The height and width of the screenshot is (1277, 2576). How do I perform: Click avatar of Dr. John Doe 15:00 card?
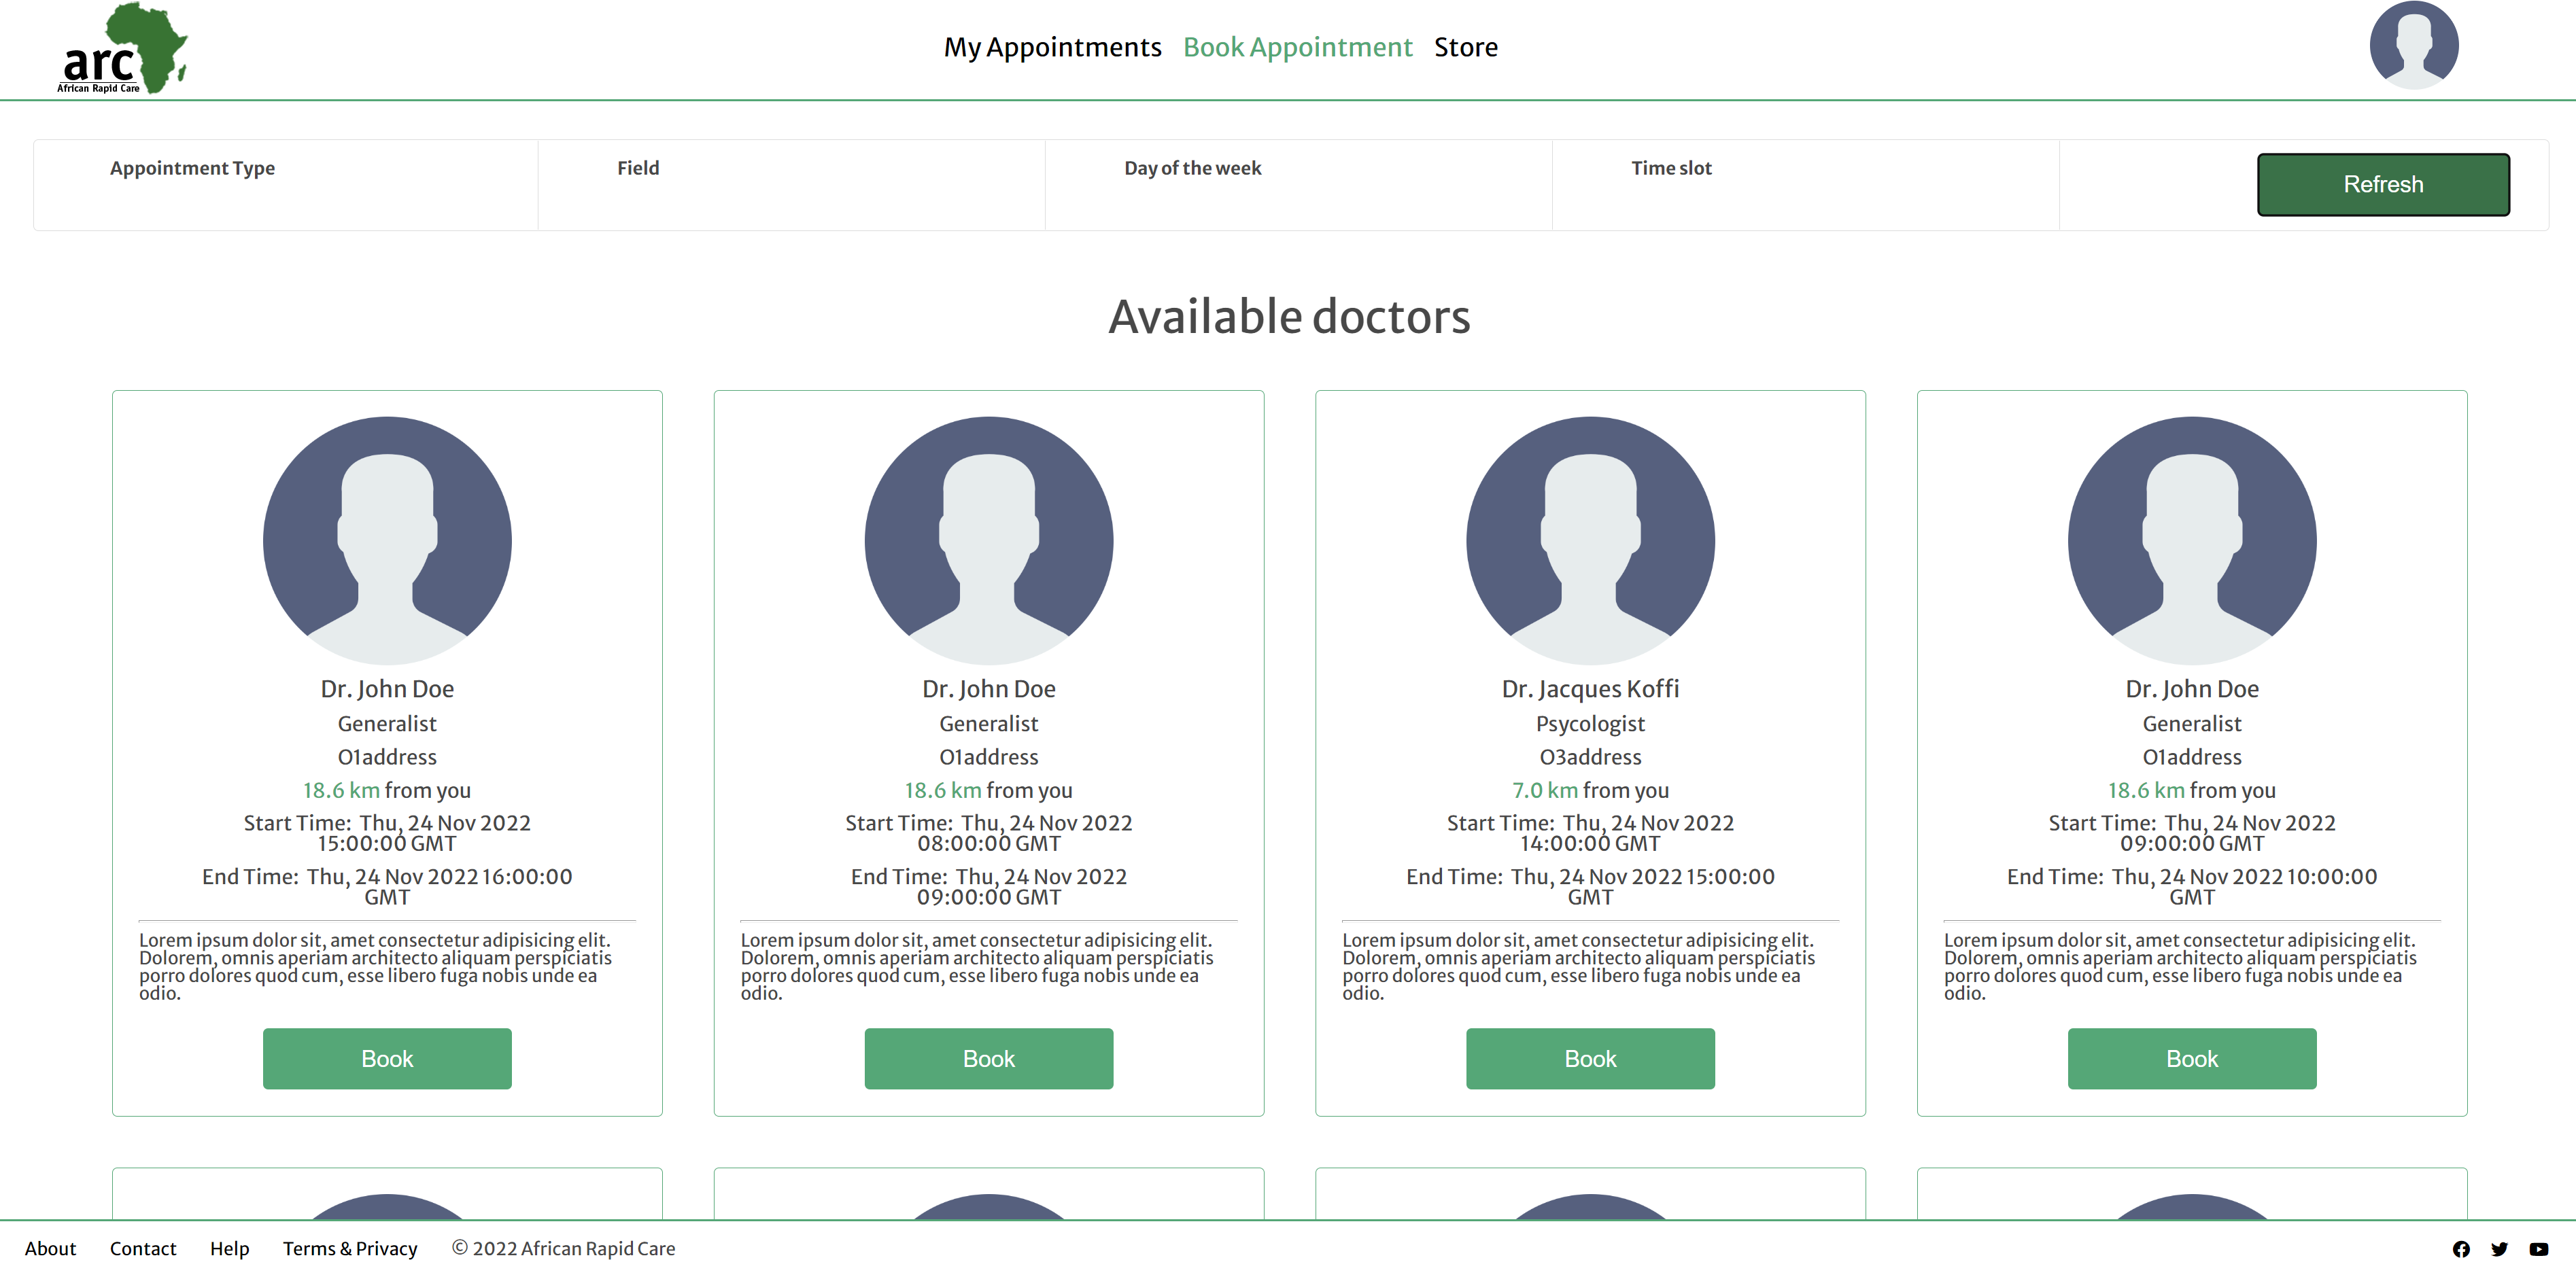[387, 541]
